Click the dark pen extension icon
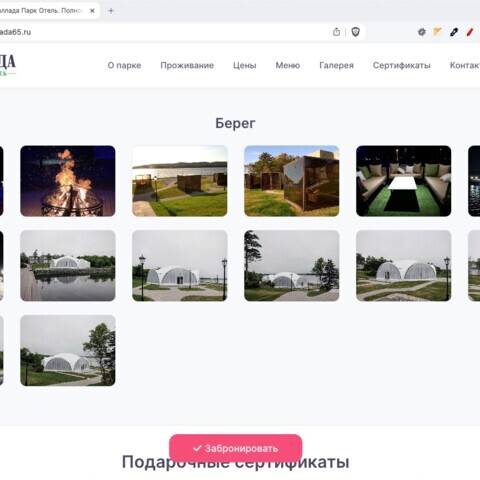 click(454, 32)
